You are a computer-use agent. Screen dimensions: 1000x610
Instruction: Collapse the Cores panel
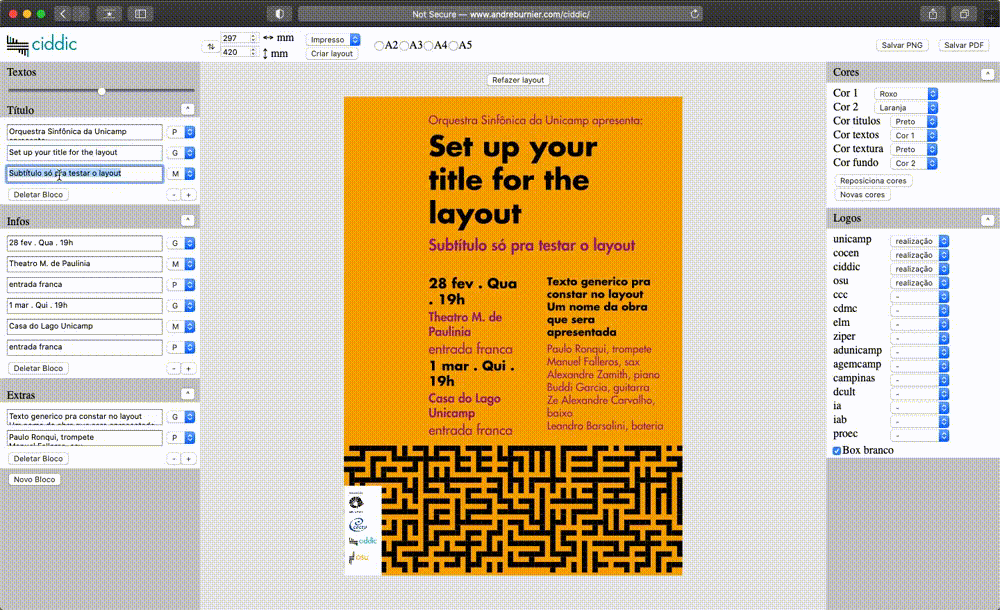point(987,74)
